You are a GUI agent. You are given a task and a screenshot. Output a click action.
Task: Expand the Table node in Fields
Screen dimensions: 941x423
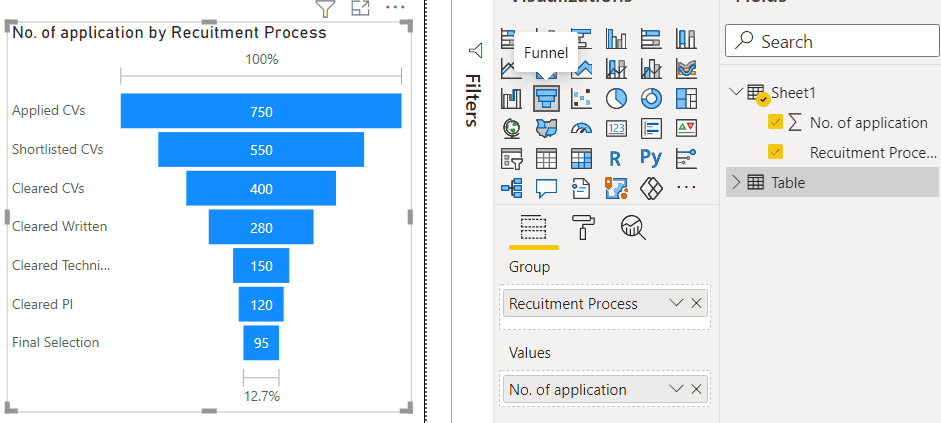click(x=736, y=182)
